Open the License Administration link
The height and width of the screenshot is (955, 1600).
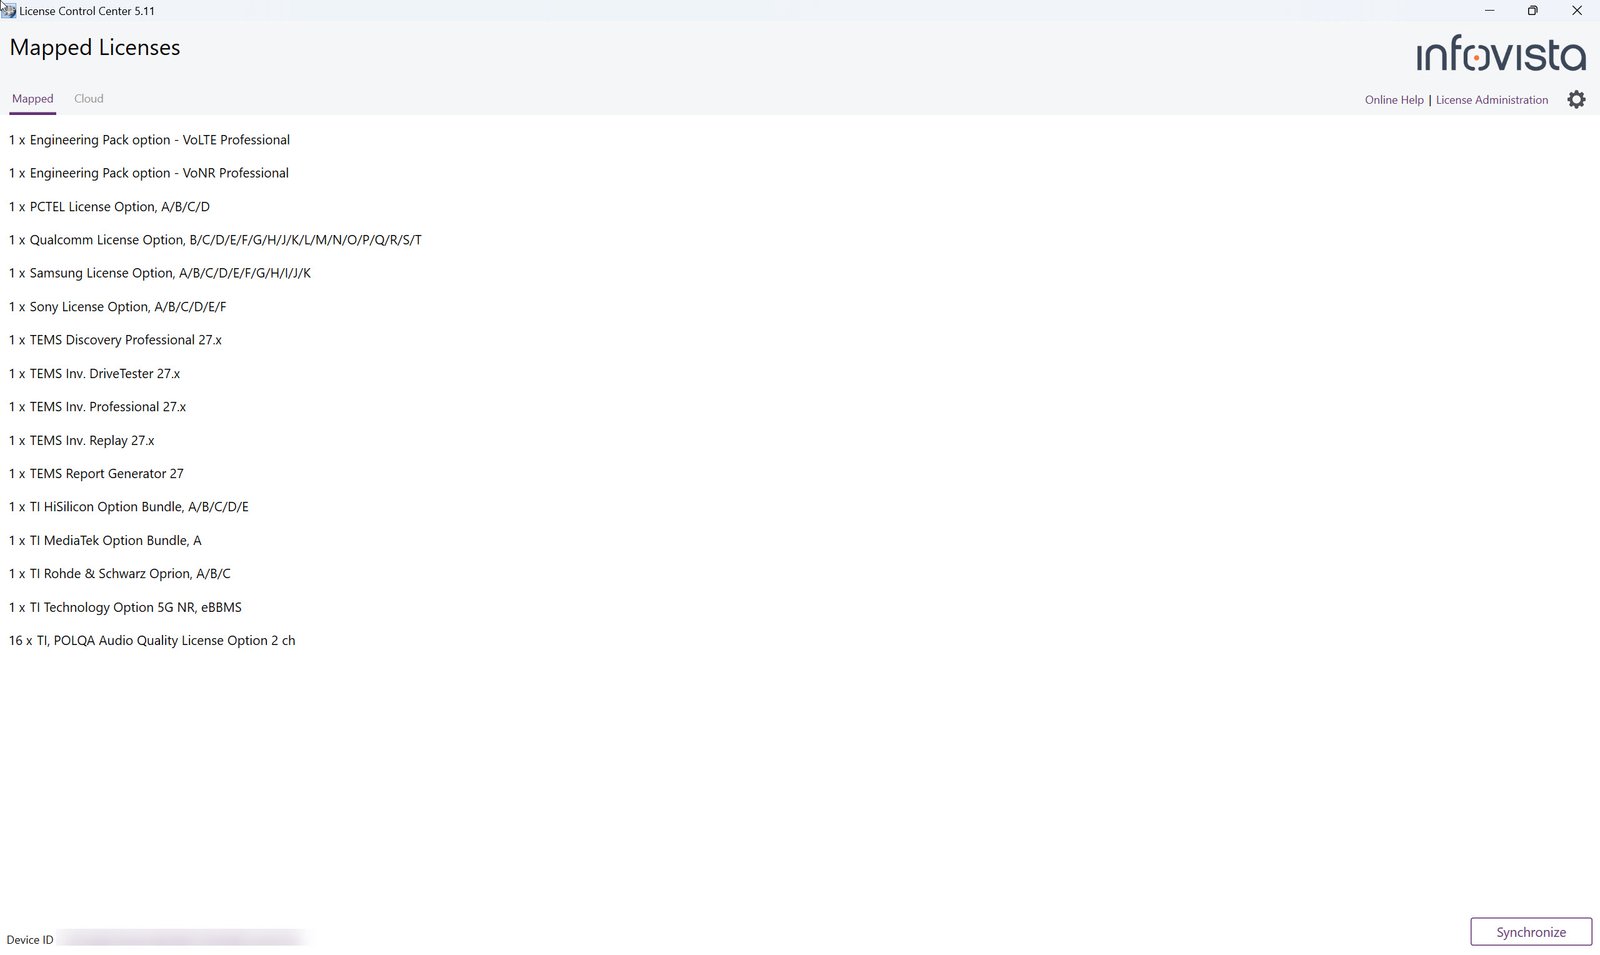[1492, 100]
